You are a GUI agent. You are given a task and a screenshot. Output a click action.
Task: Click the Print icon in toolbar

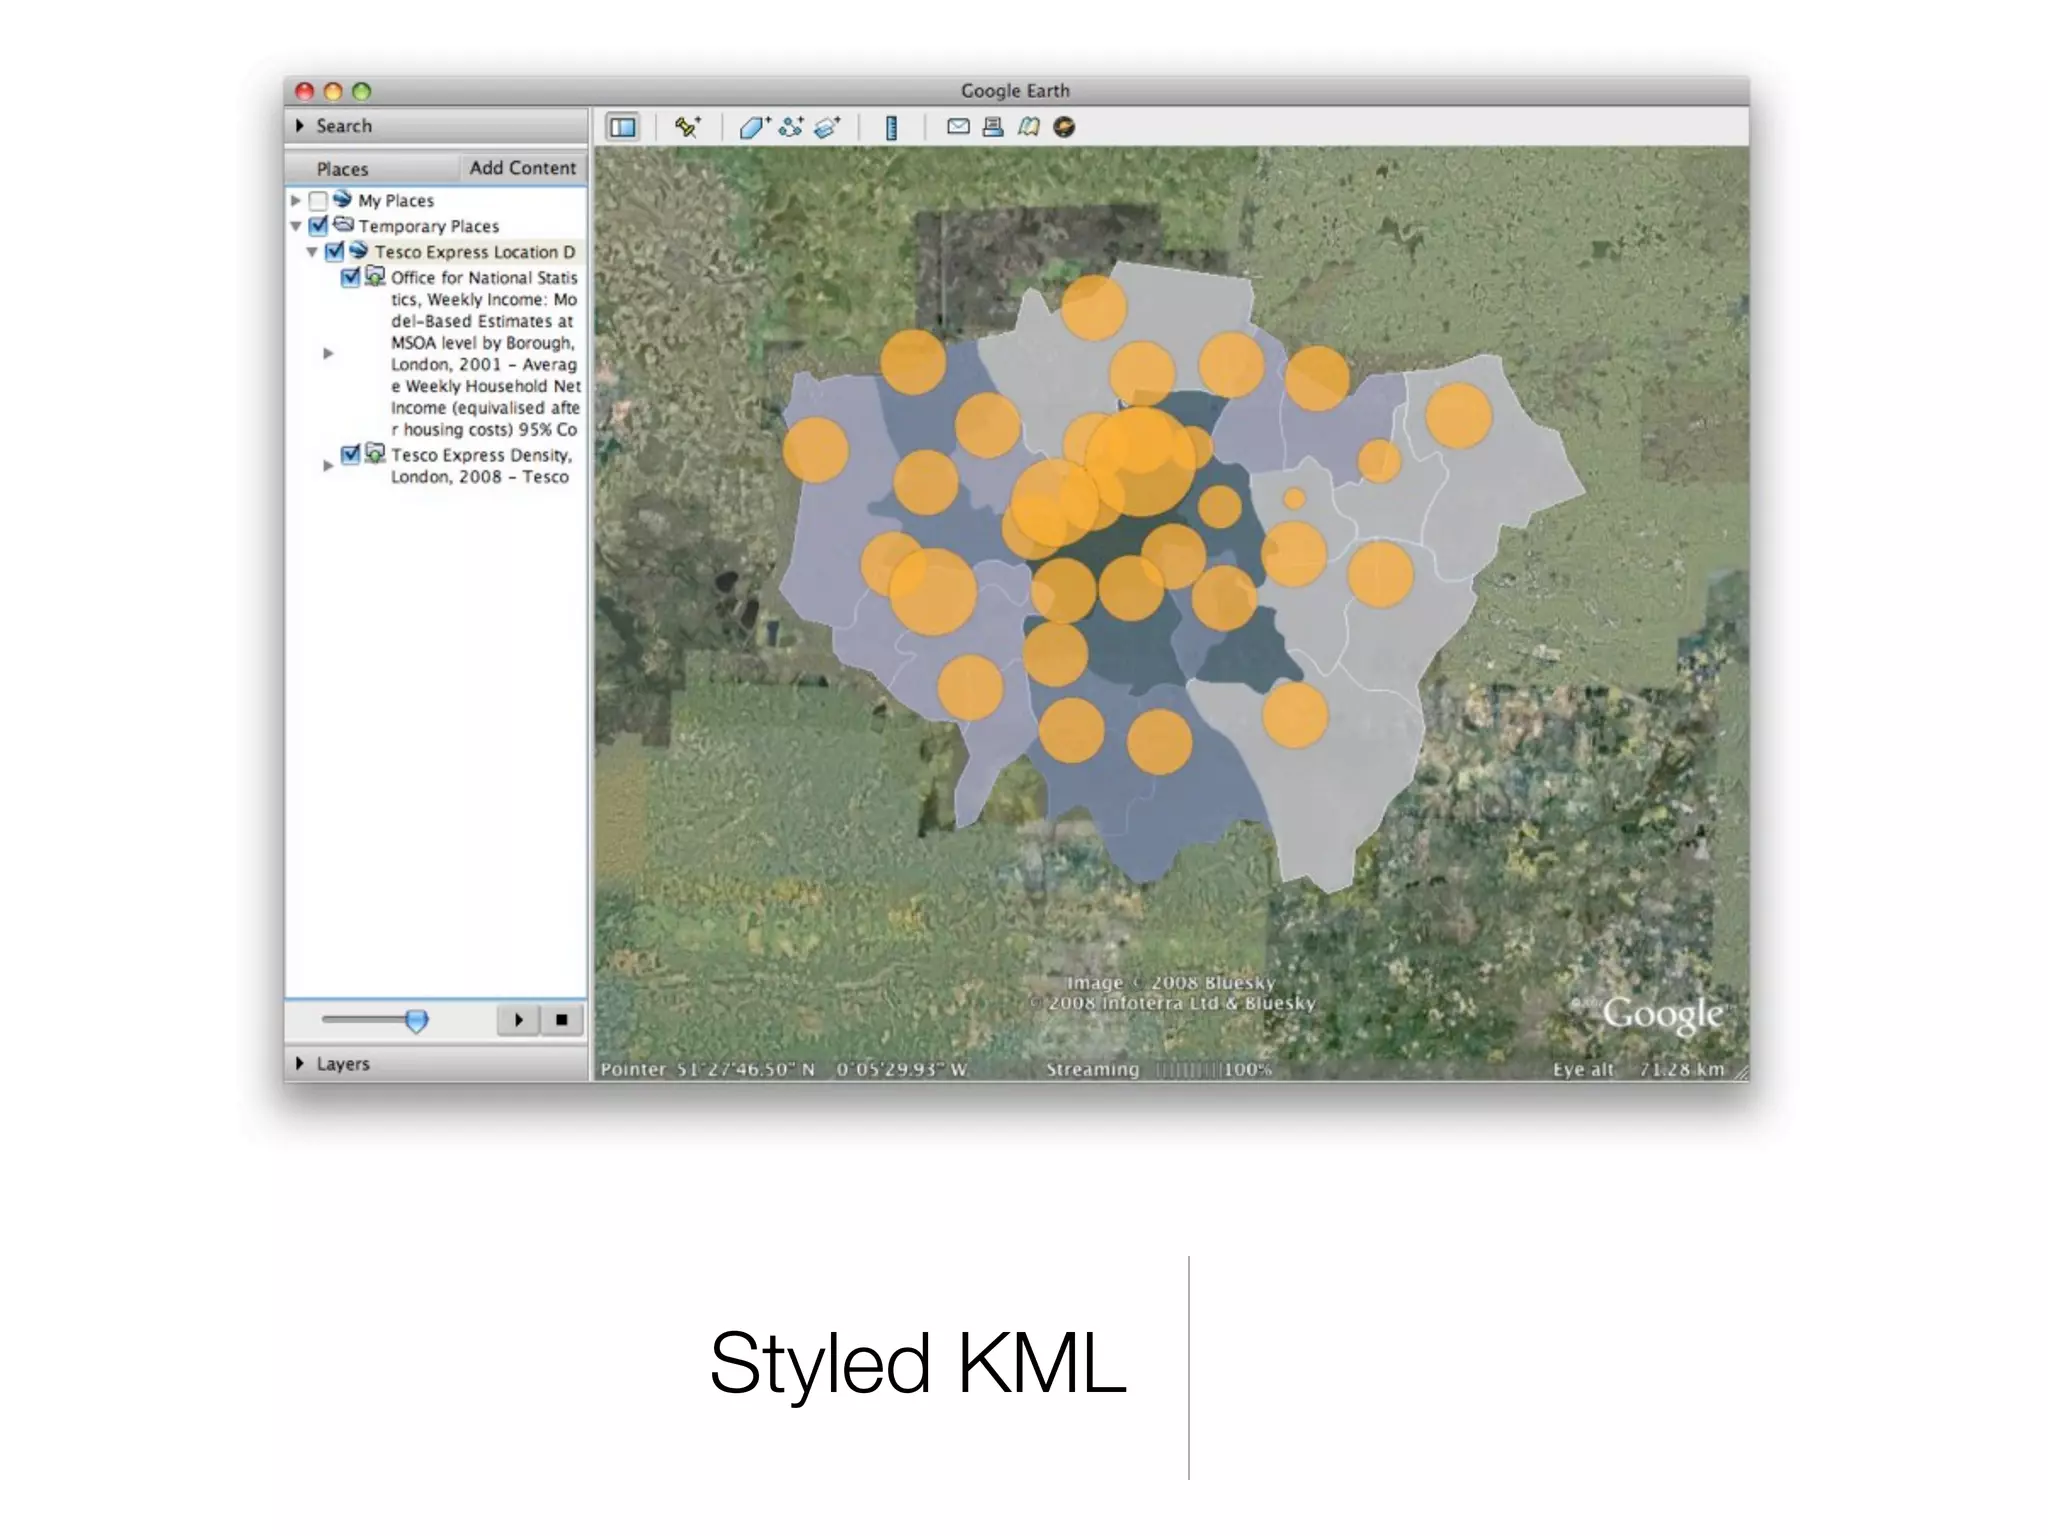click(993, 127)
